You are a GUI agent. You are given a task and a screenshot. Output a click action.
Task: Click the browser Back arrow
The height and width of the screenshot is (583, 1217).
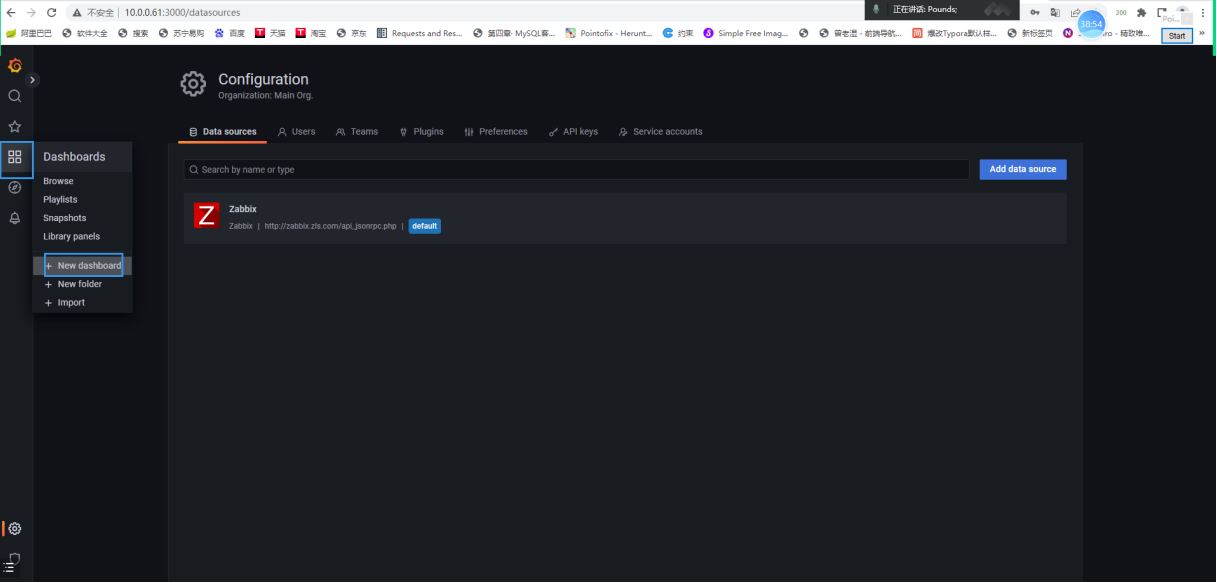11,12
